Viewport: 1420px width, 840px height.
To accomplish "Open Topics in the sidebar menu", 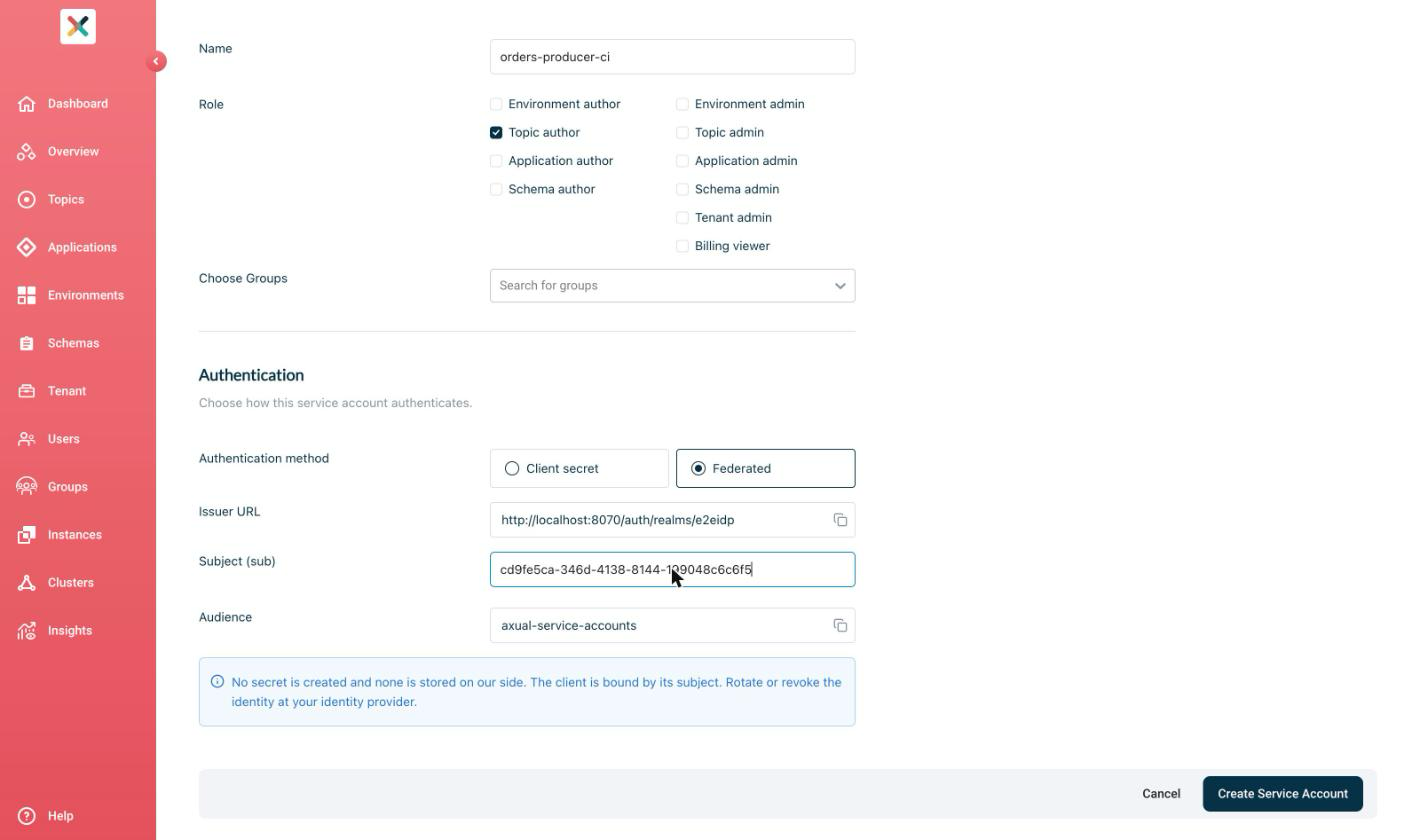I will click(66, 200).
